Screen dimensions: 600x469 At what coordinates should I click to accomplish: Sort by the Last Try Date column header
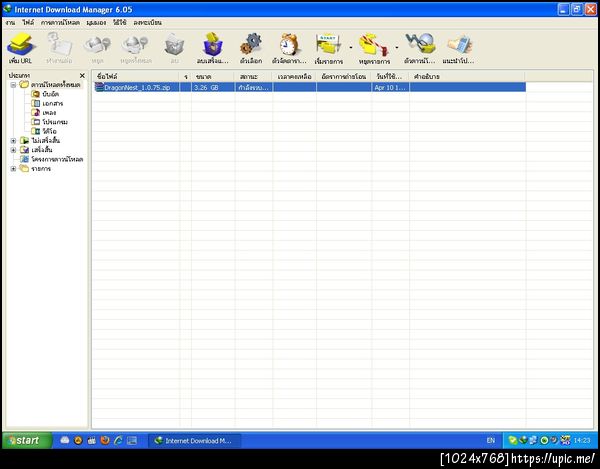point(390,77)
